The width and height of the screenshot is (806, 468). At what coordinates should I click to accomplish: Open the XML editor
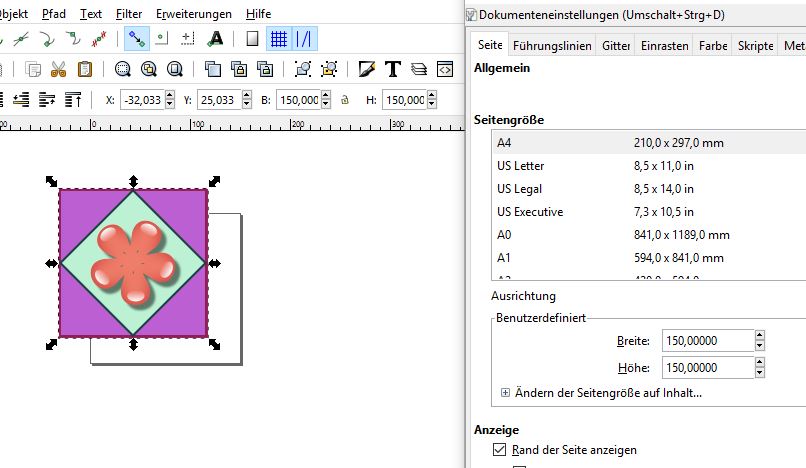[445, 69]
